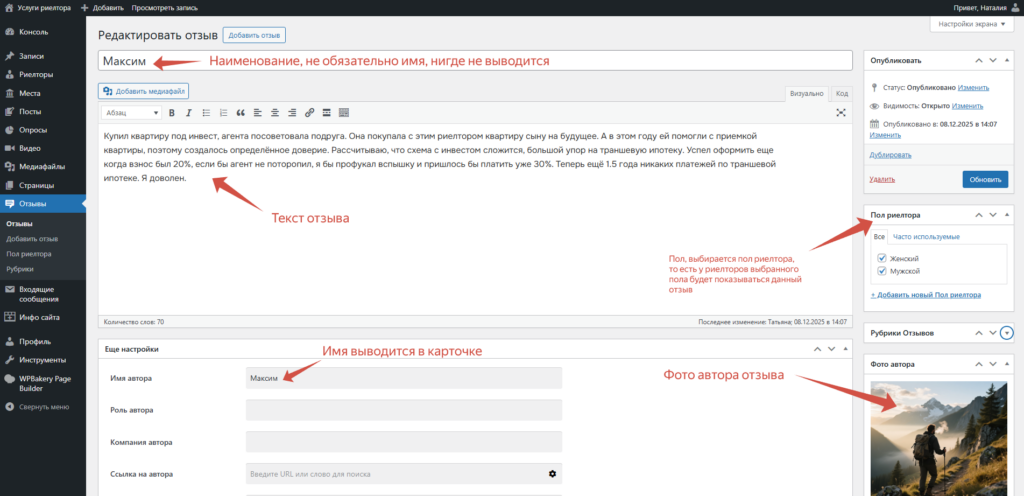Switch to the Код editor tab

point(842,94)
